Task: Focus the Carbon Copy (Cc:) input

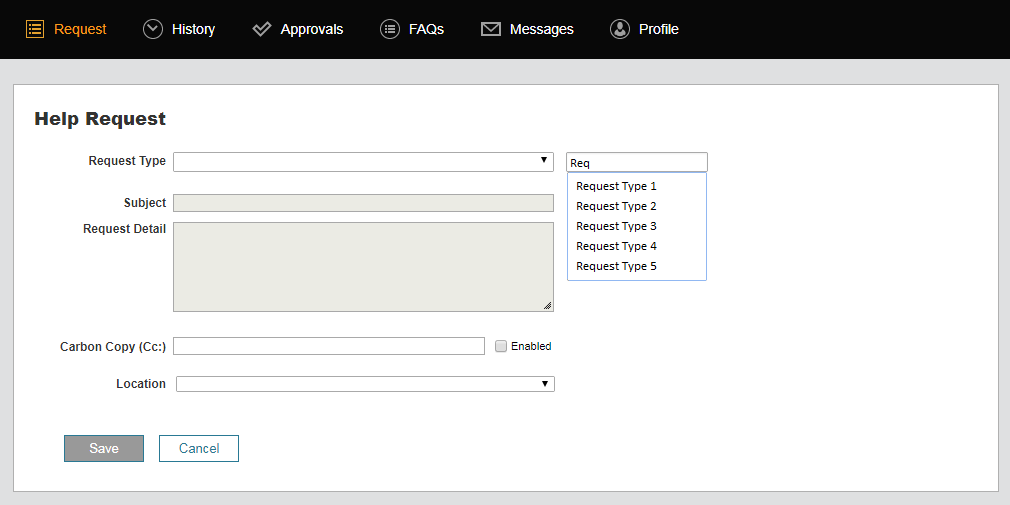Action: pos(329,346)
